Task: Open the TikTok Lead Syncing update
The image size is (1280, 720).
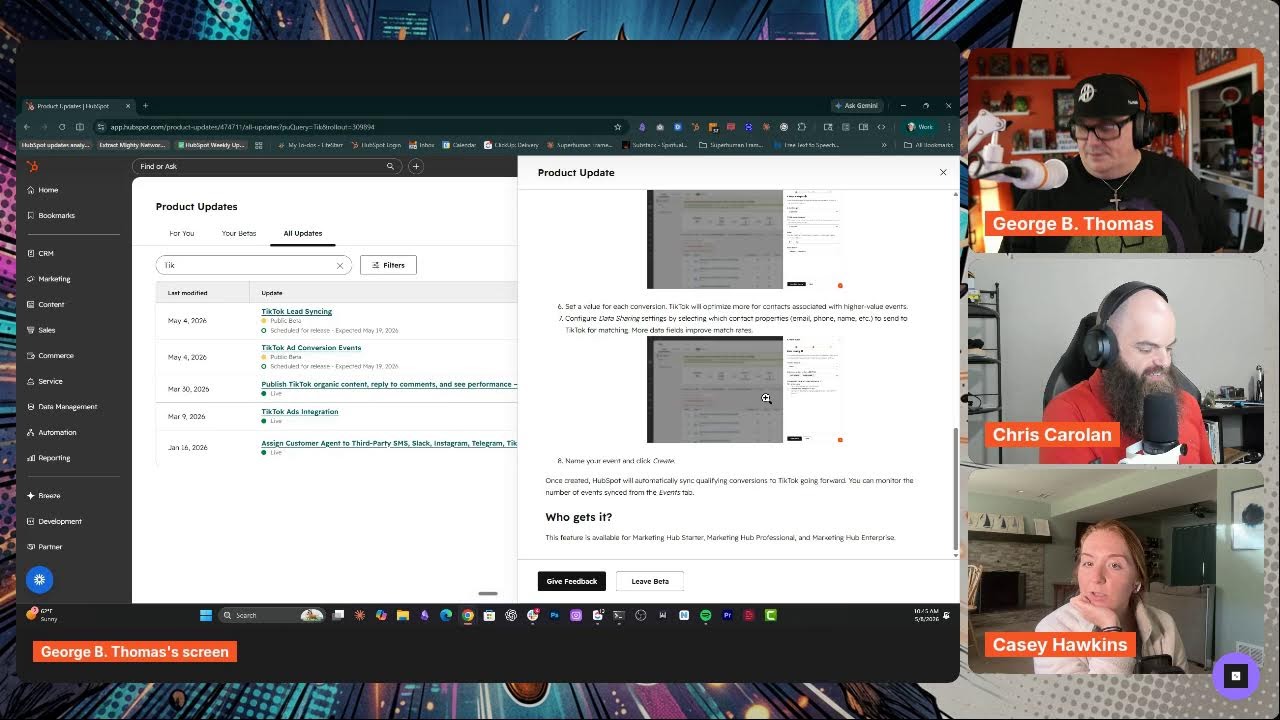Action: tap(297, 311)
